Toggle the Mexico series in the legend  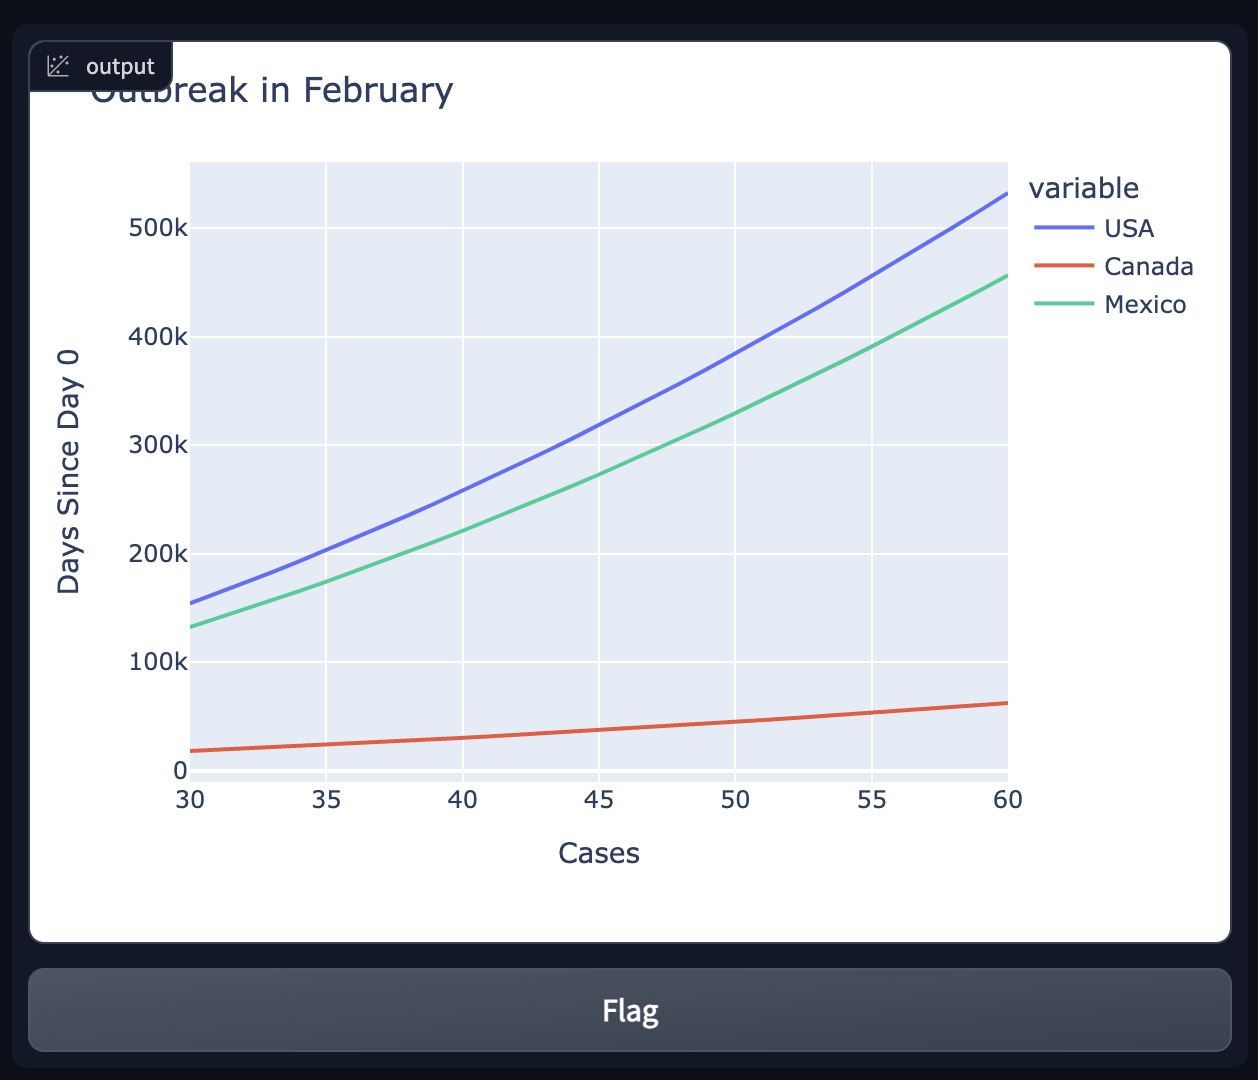coord(1145,305)
